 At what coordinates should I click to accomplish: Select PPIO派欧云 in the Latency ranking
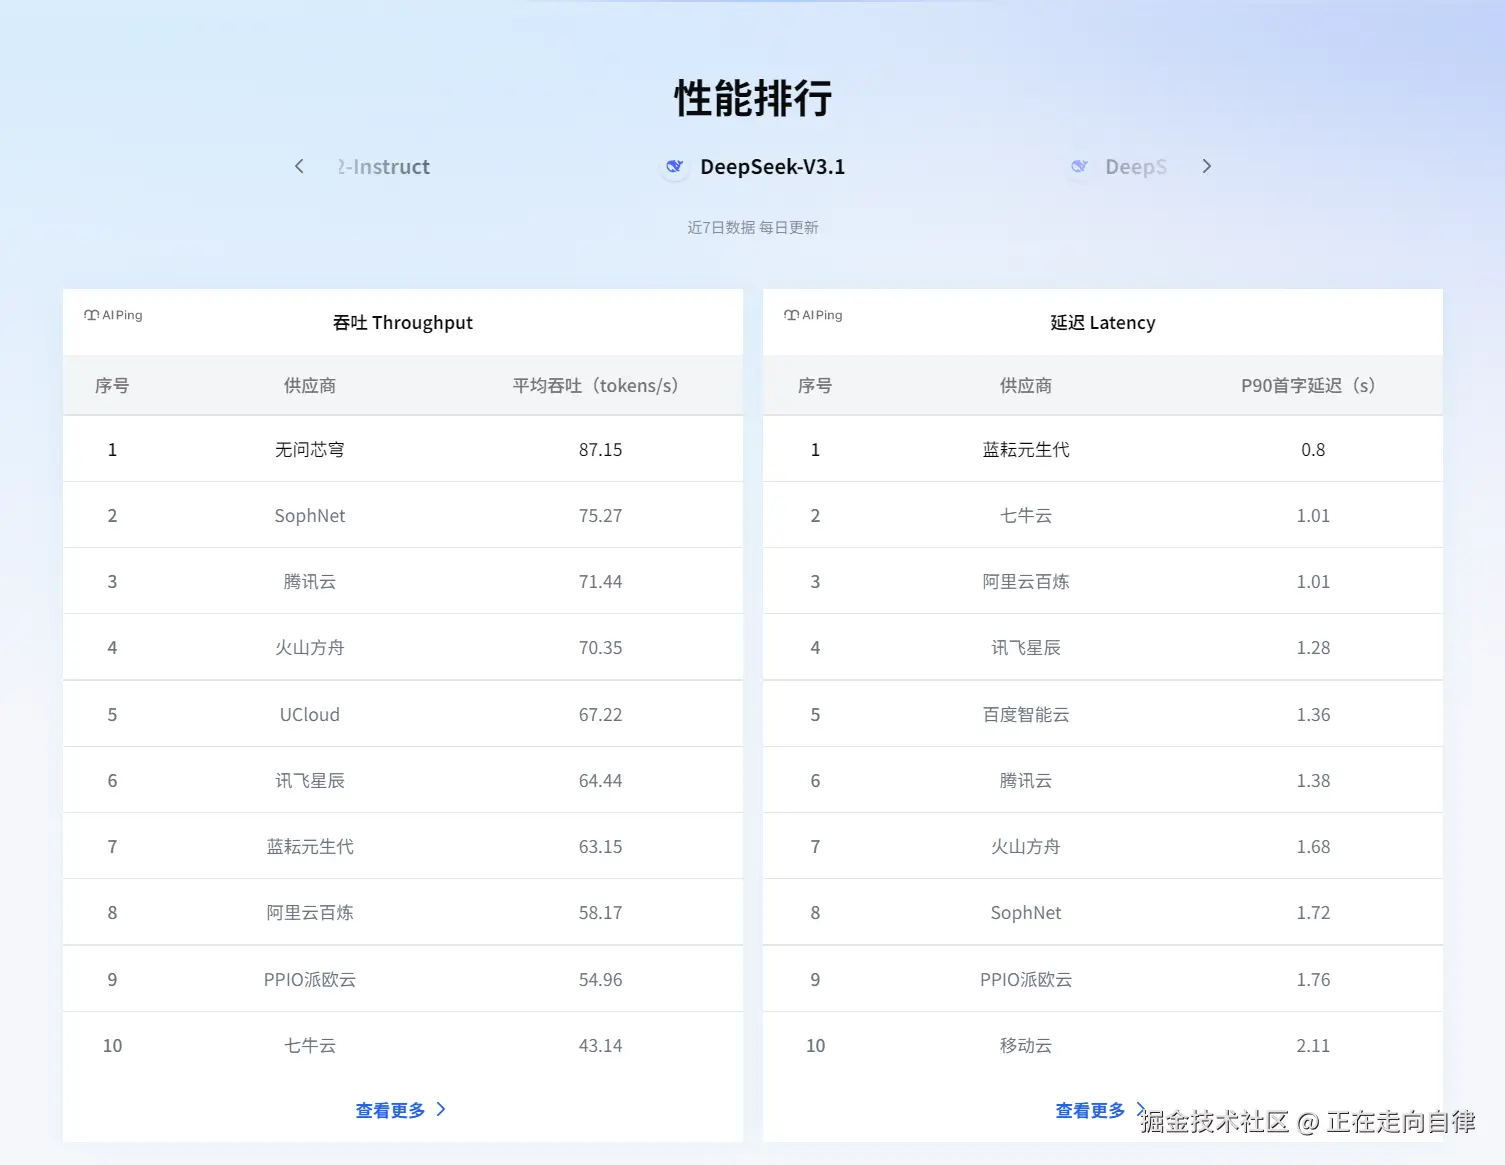pyautogui.click(x=1026, y=980)
